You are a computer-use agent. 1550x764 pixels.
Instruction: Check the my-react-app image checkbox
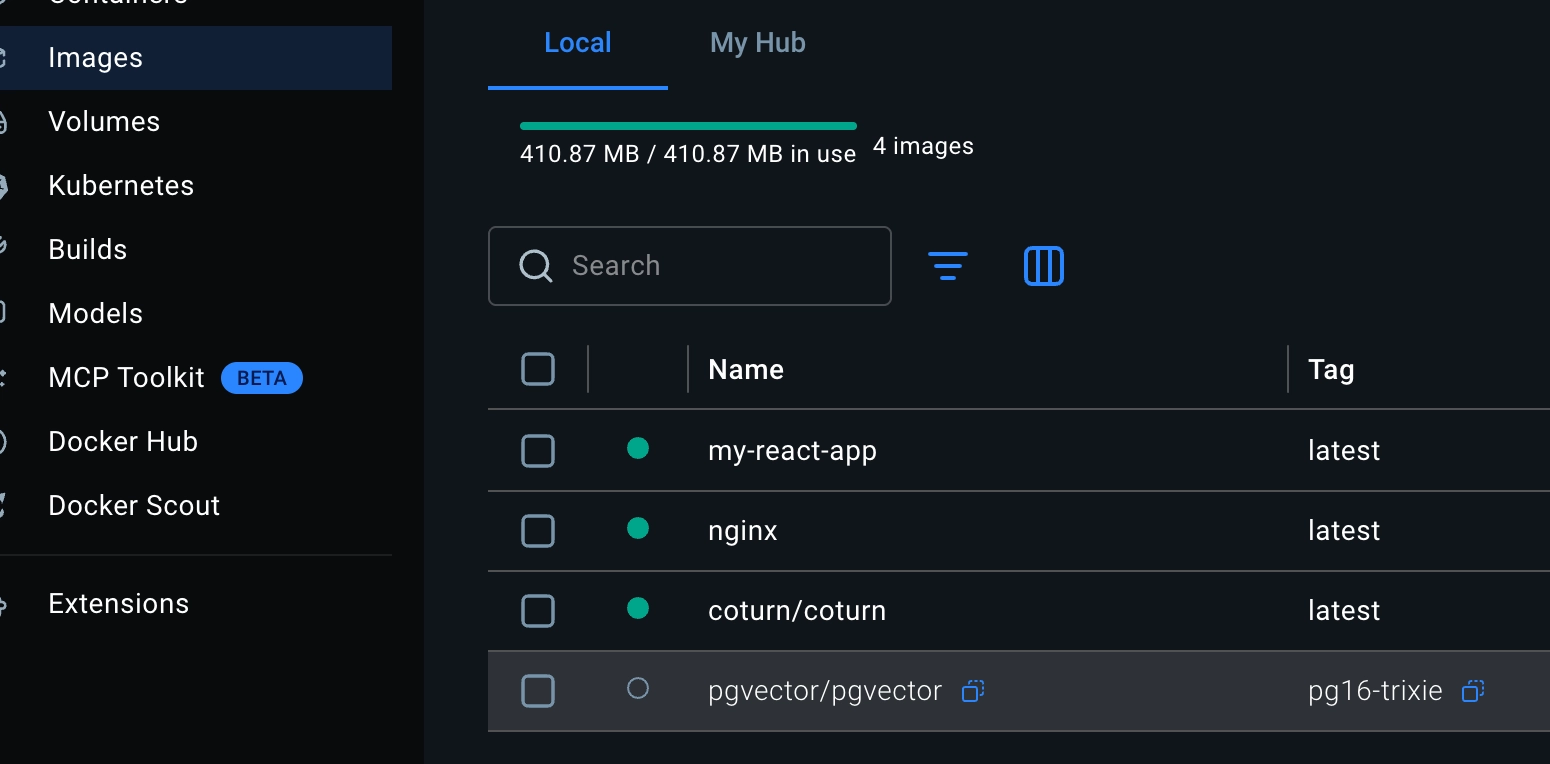pos(538,451)
